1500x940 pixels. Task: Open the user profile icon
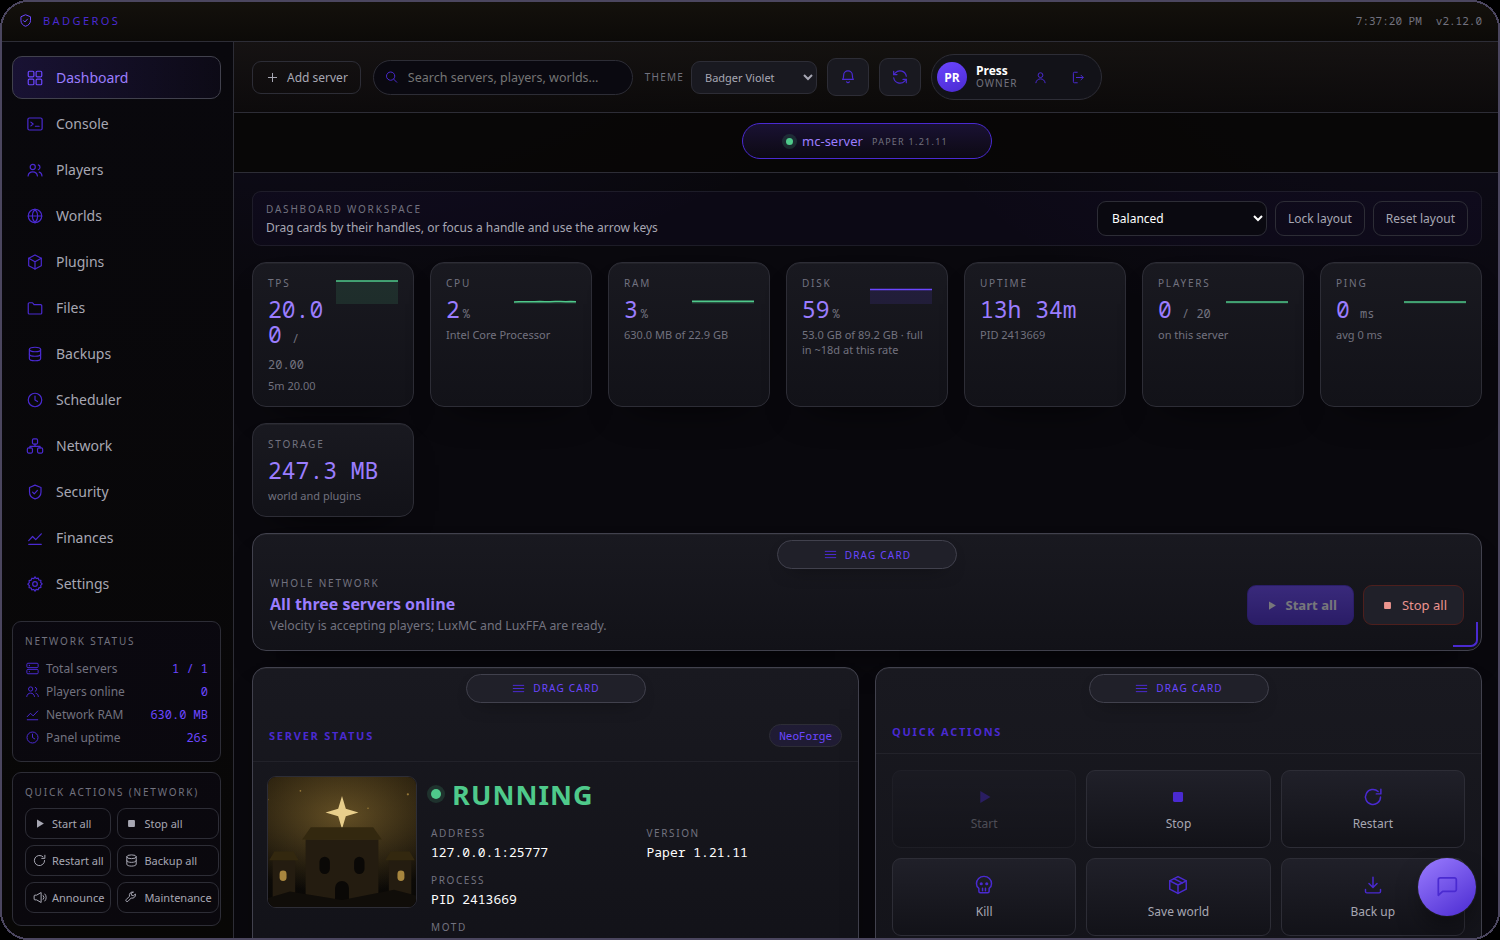(1040, 77)
